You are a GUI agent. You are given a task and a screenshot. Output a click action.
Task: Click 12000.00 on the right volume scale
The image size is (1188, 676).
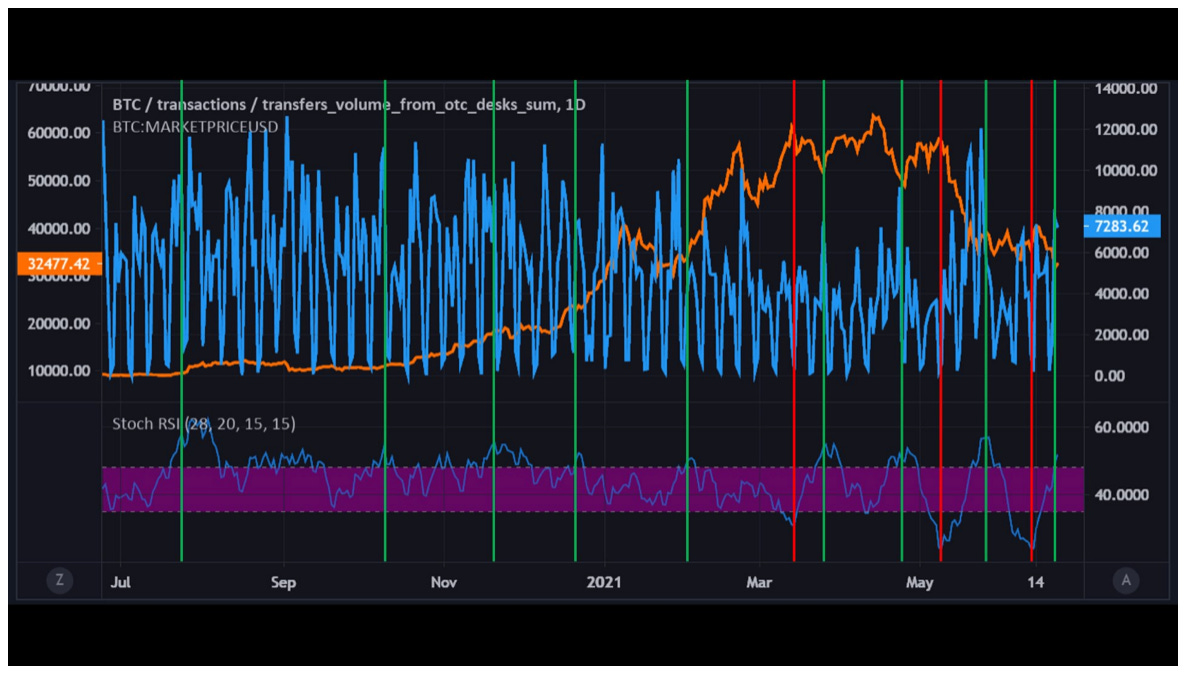pyautogui.click(x=1126, y=130)
